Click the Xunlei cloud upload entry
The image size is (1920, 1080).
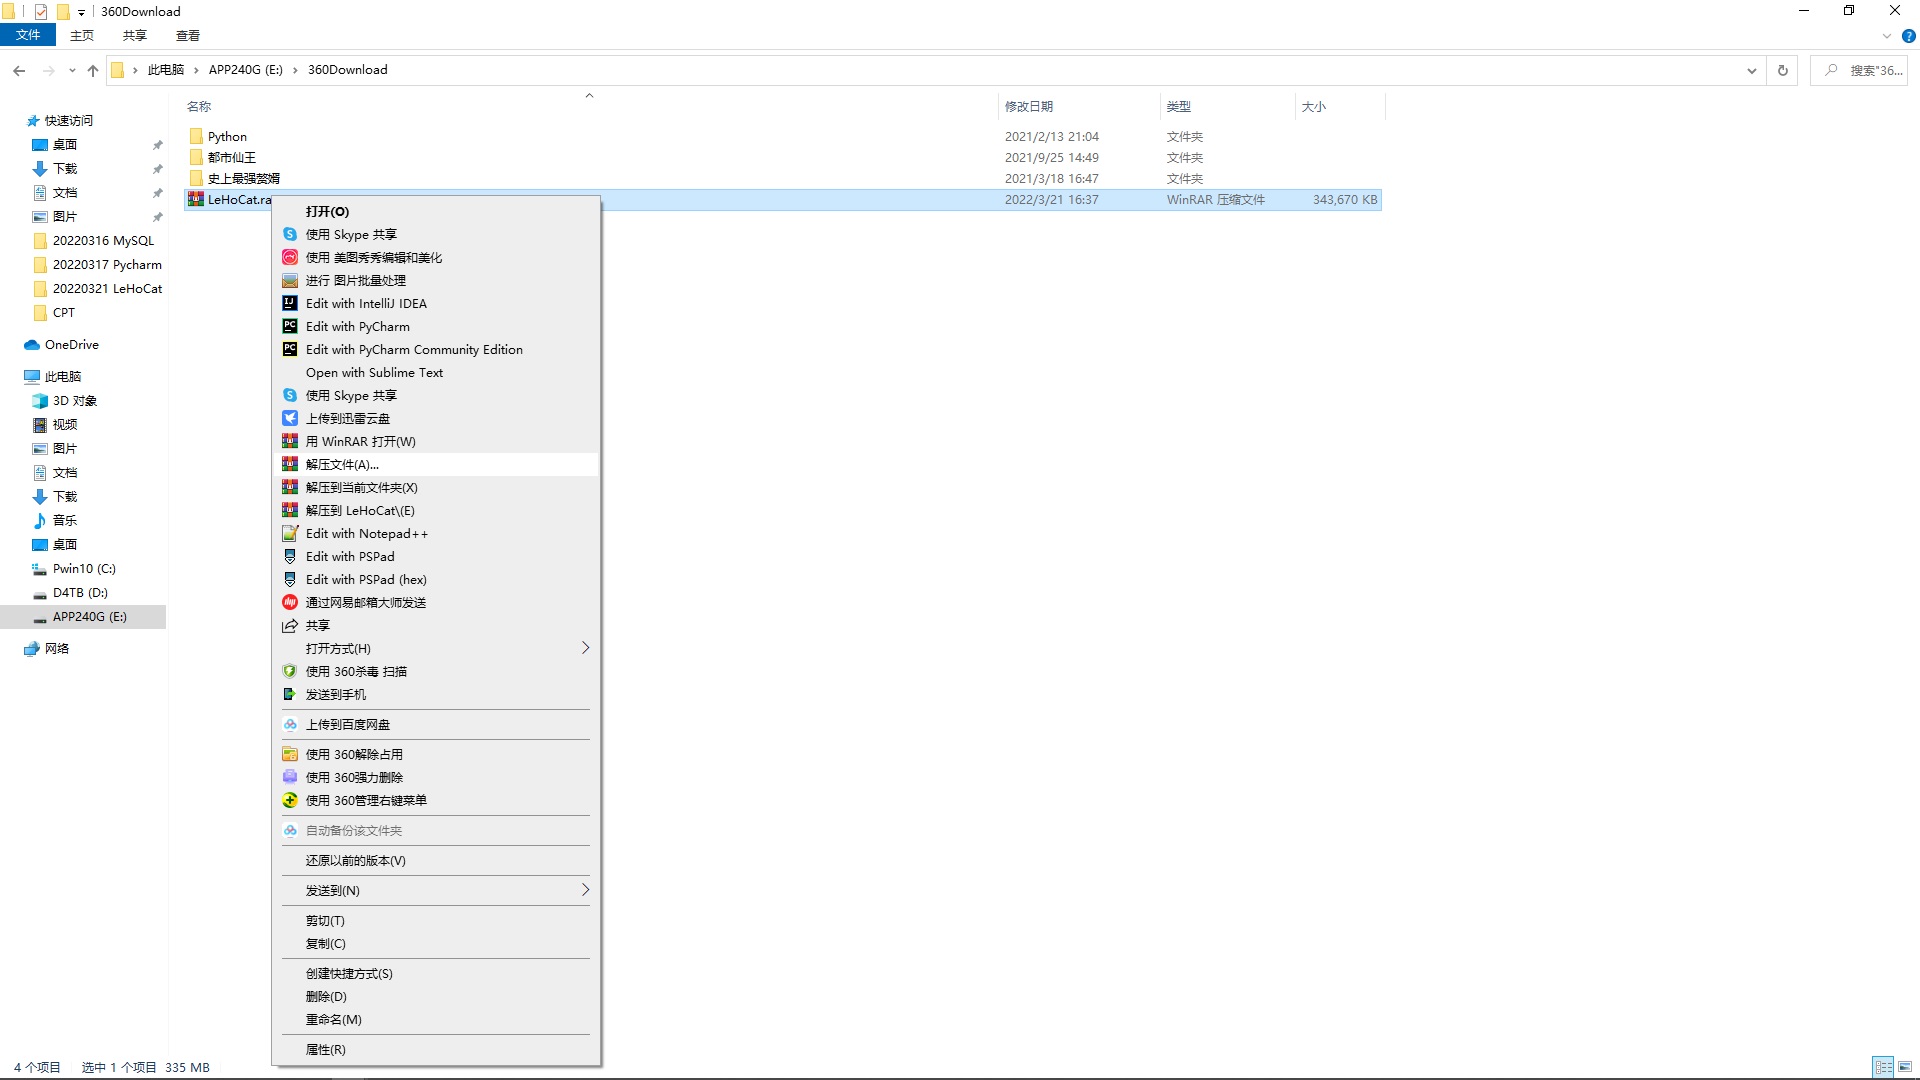point(347,418)
